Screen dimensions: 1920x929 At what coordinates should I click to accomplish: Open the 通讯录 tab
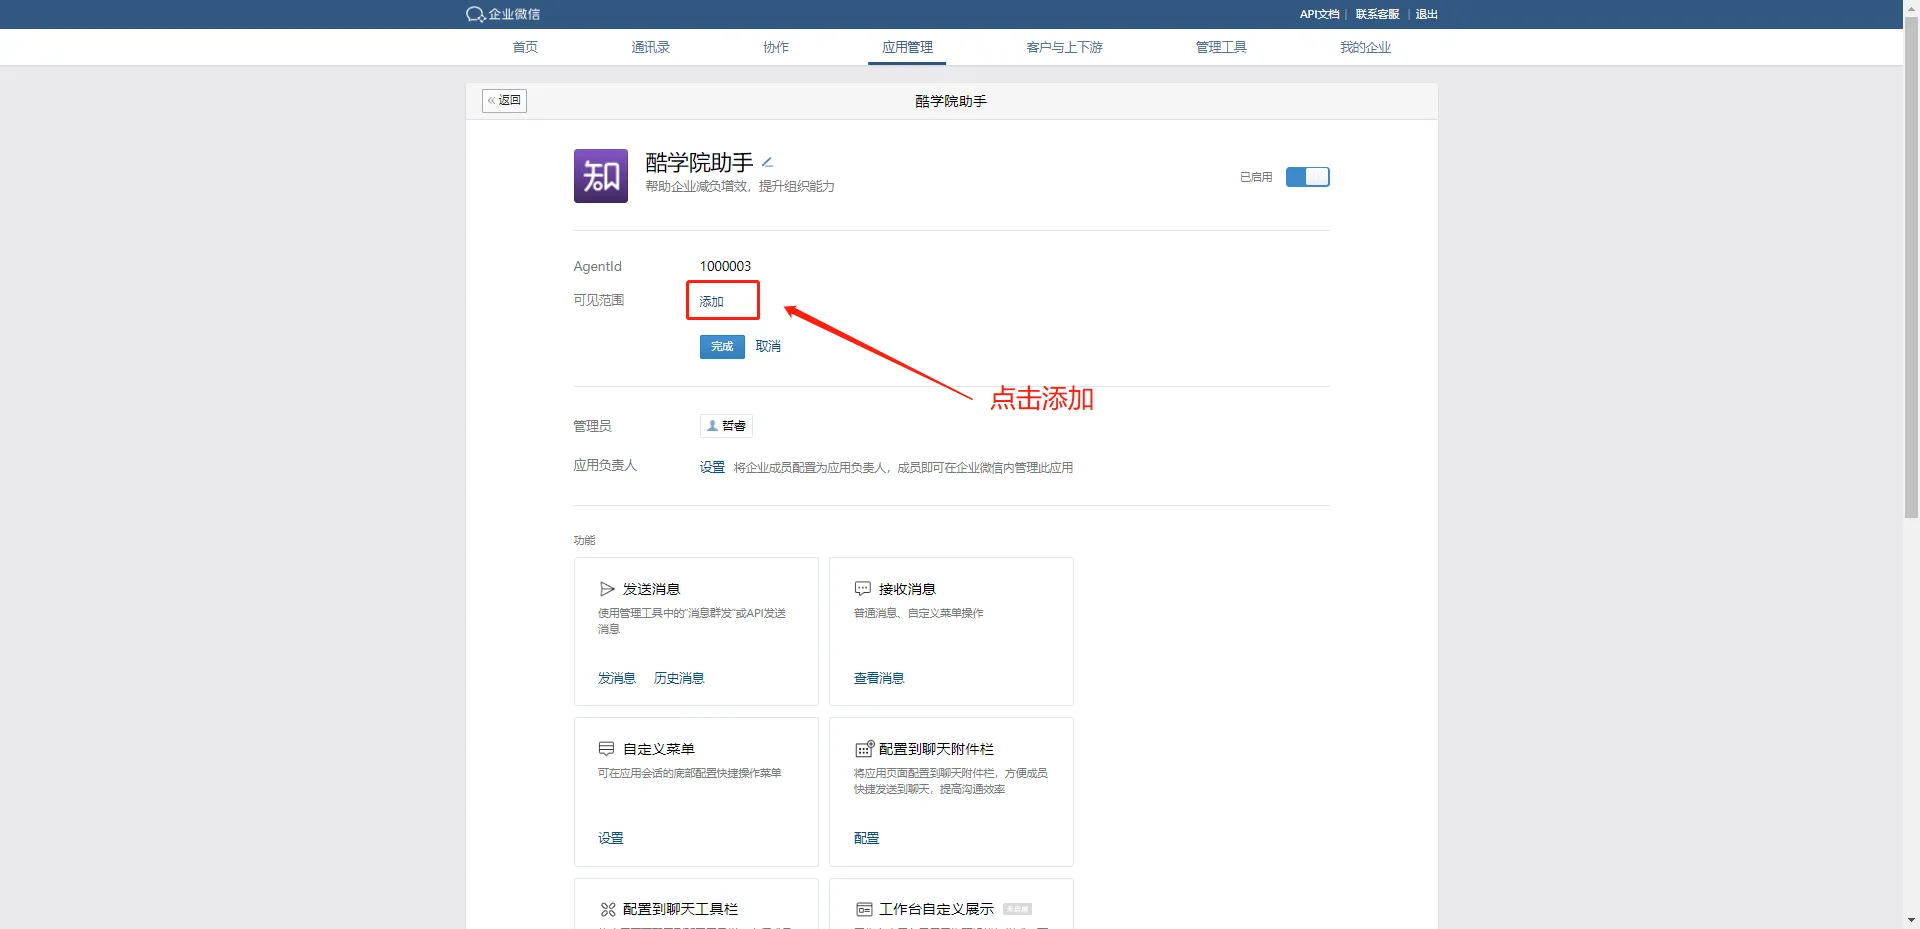coord(650,47)
